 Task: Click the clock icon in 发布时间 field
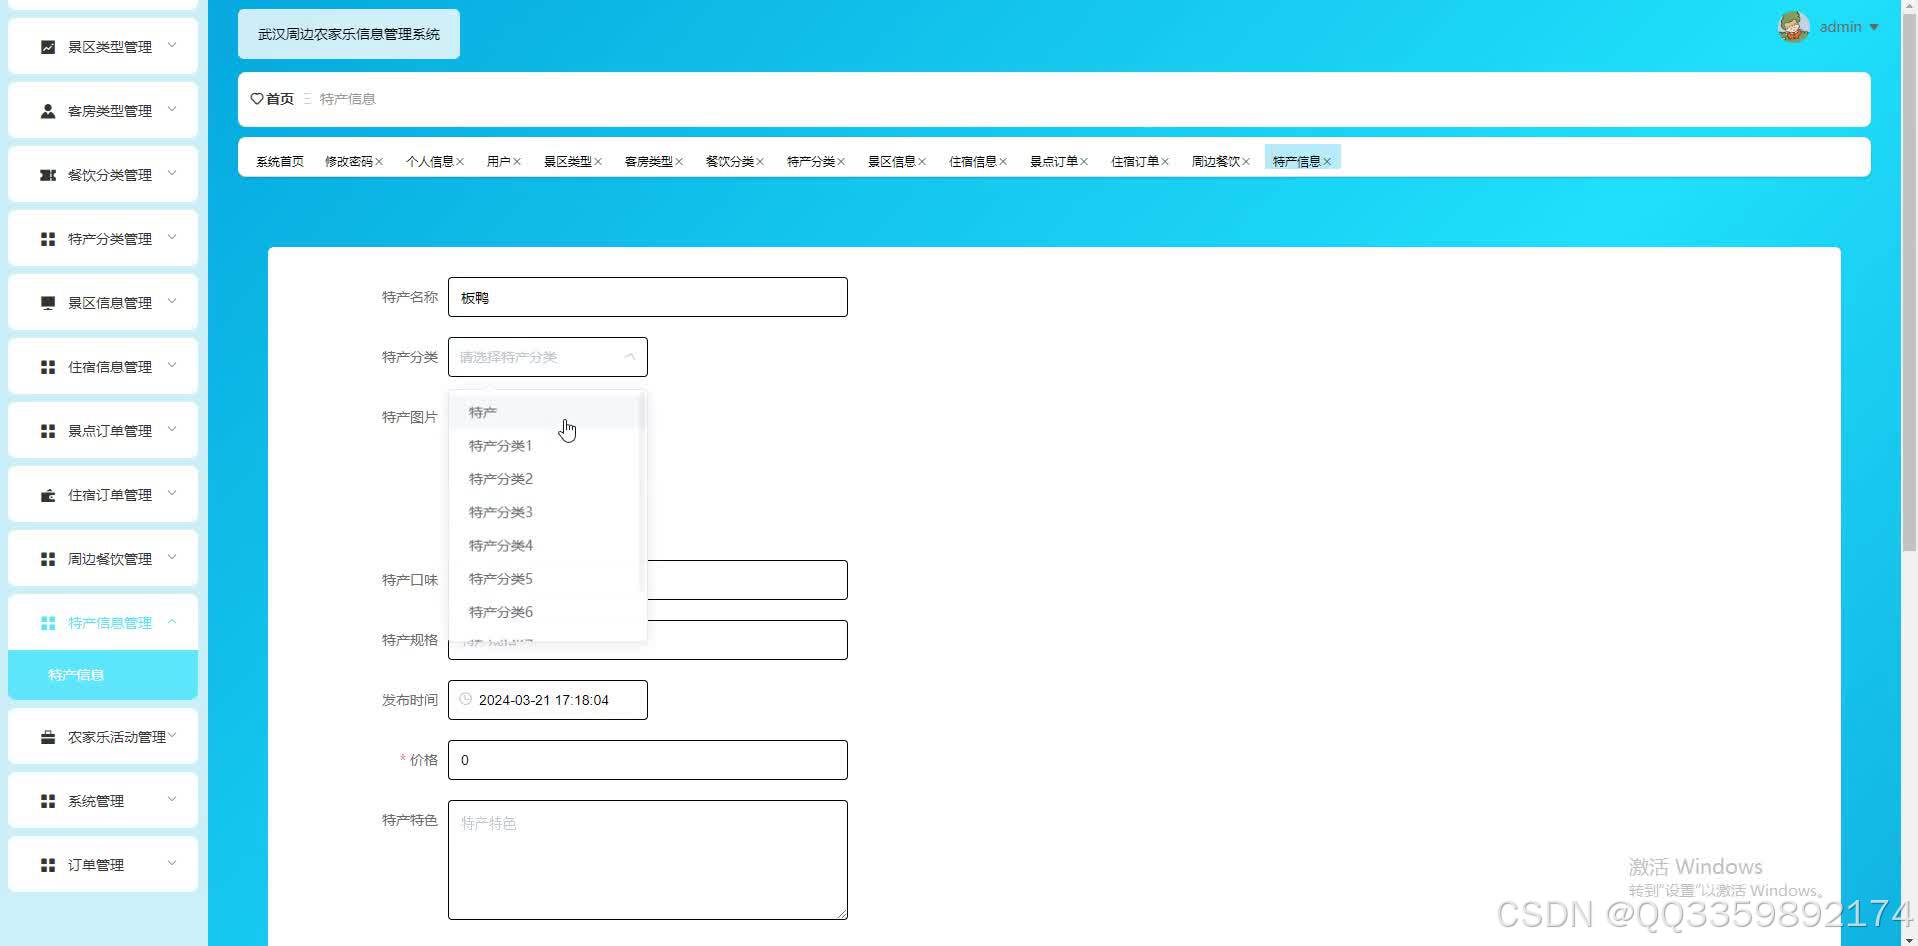tap(465, 699)
